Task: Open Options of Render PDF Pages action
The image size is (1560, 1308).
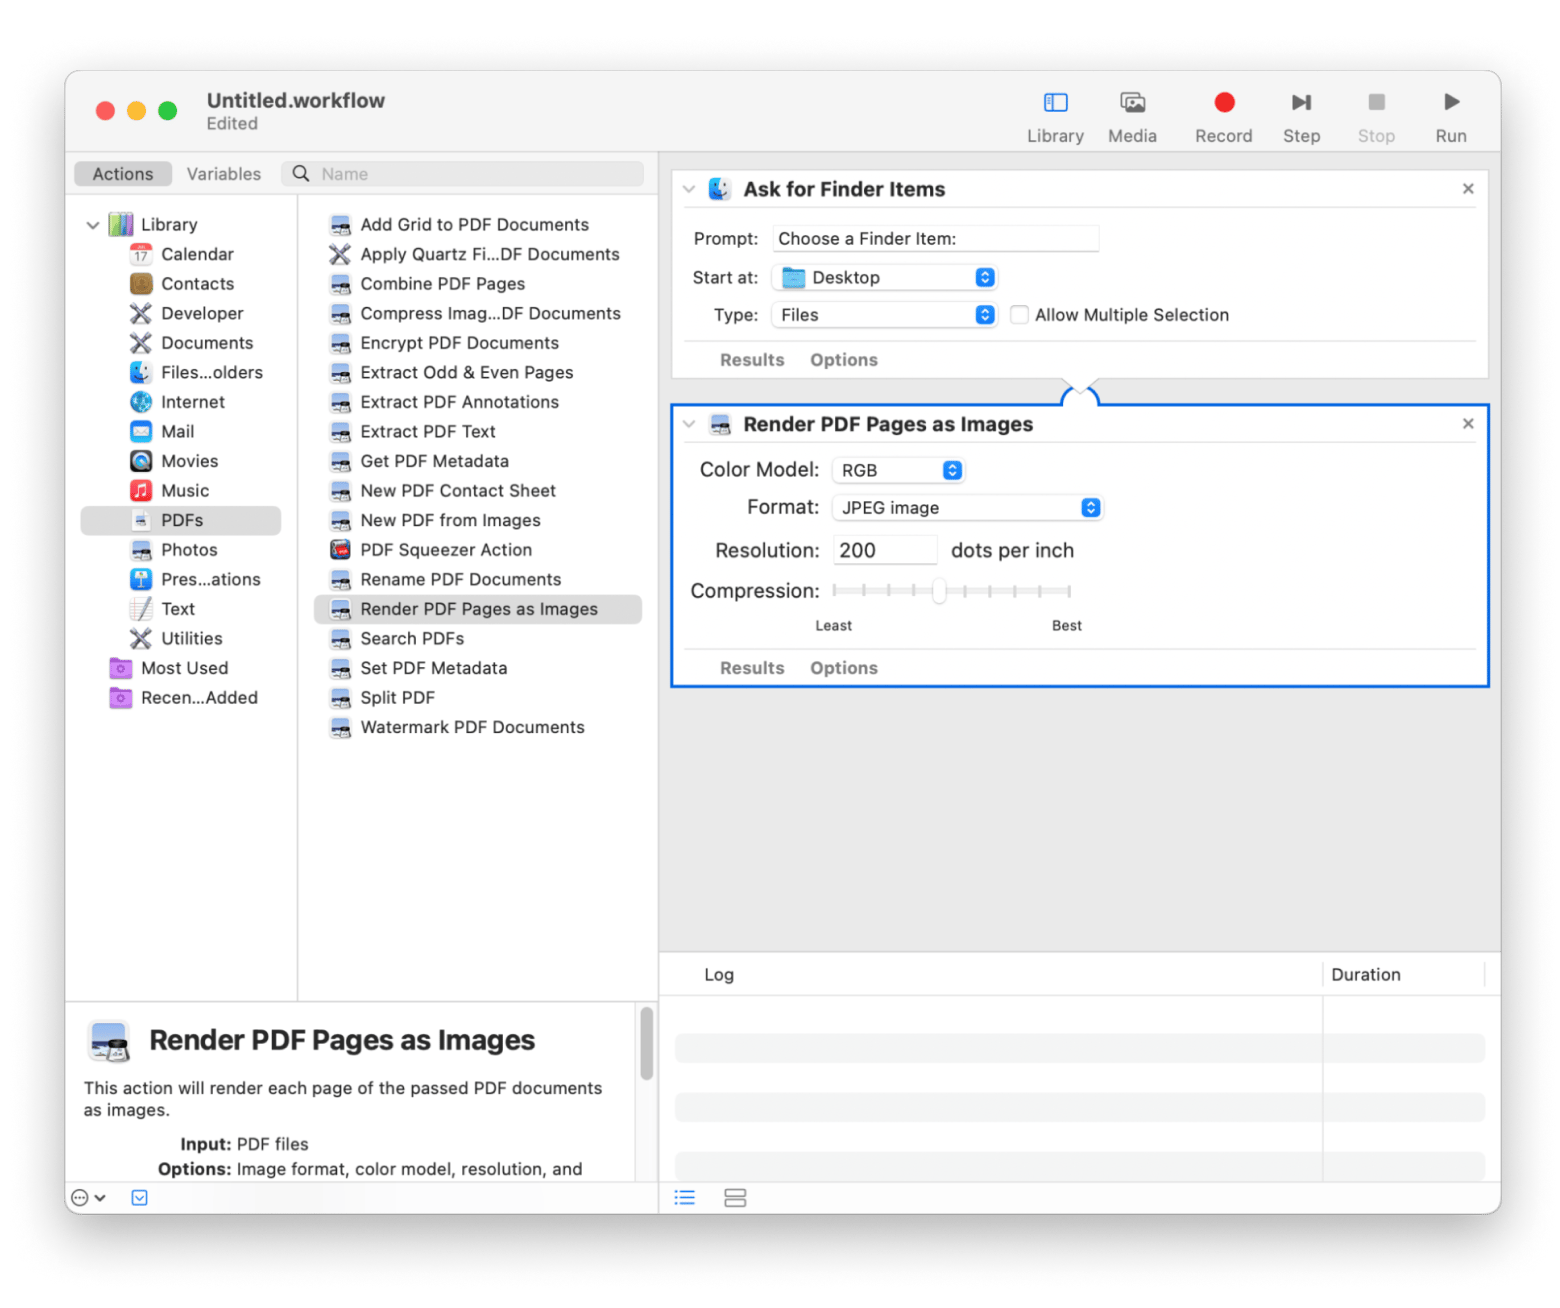Action: [x=843, y=668]
